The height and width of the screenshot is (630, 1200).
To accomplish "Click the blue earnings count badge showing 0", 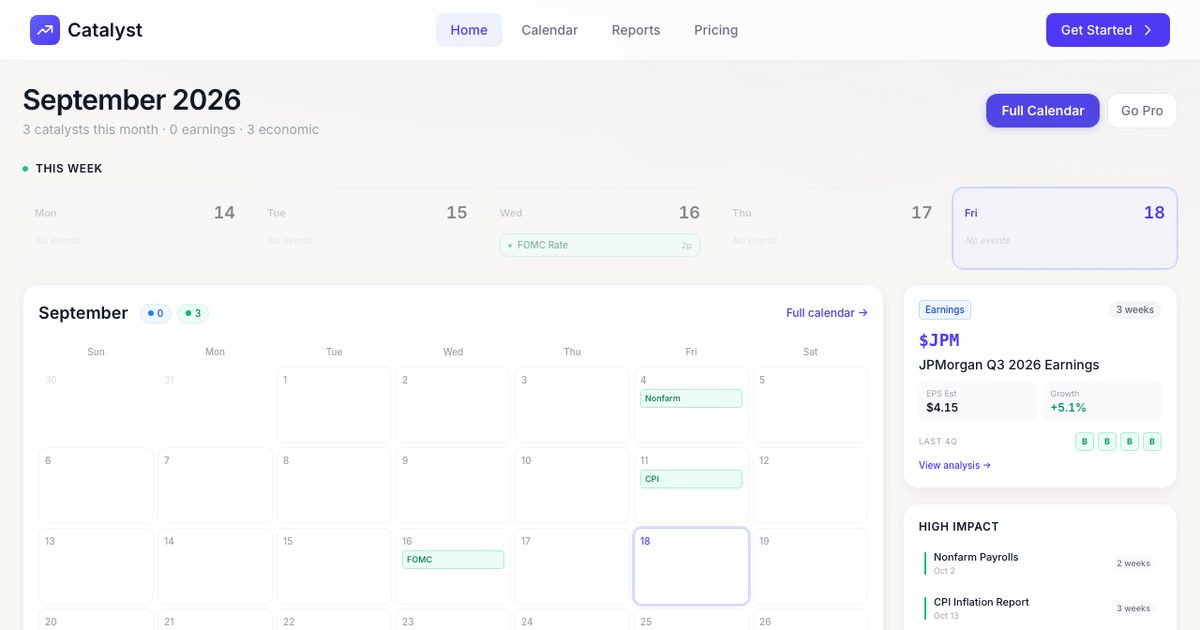I will [x=155, y=313].
